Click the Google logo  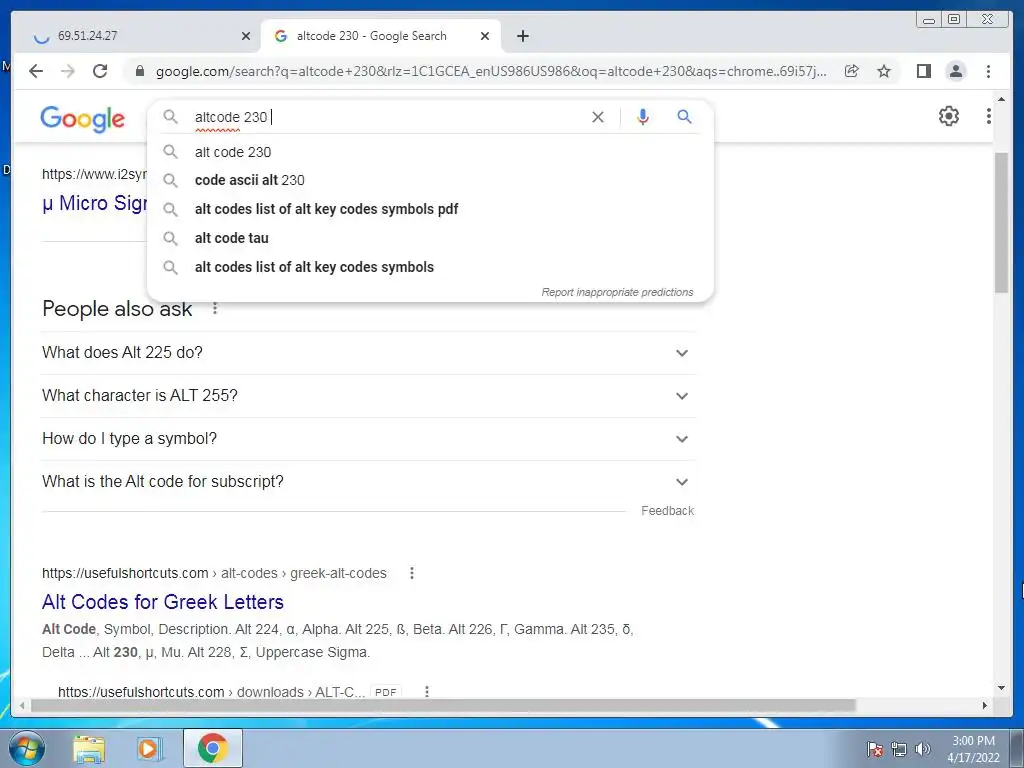click(x=82, y=119)
